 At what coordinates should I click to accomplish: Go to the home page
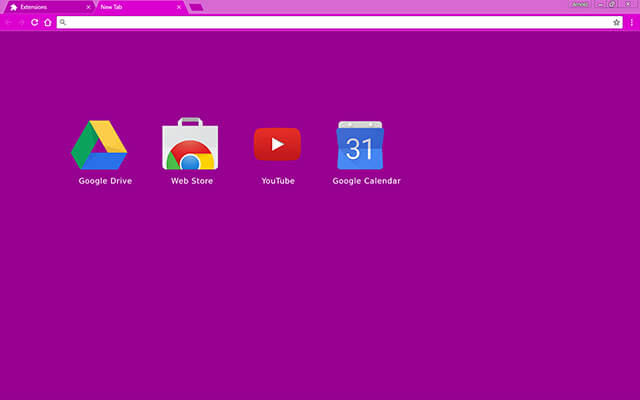pyautogui.click(x=48, y=22)
